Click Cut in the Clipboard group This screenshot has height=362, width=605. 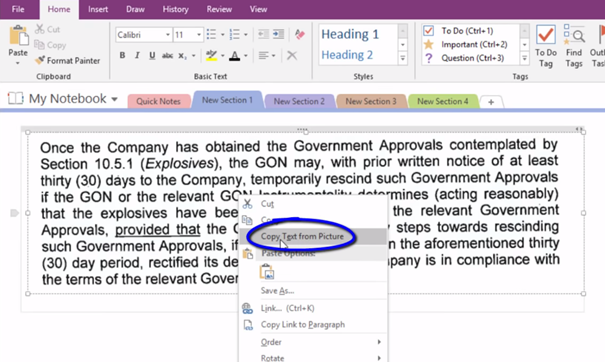tap(47, 29)
